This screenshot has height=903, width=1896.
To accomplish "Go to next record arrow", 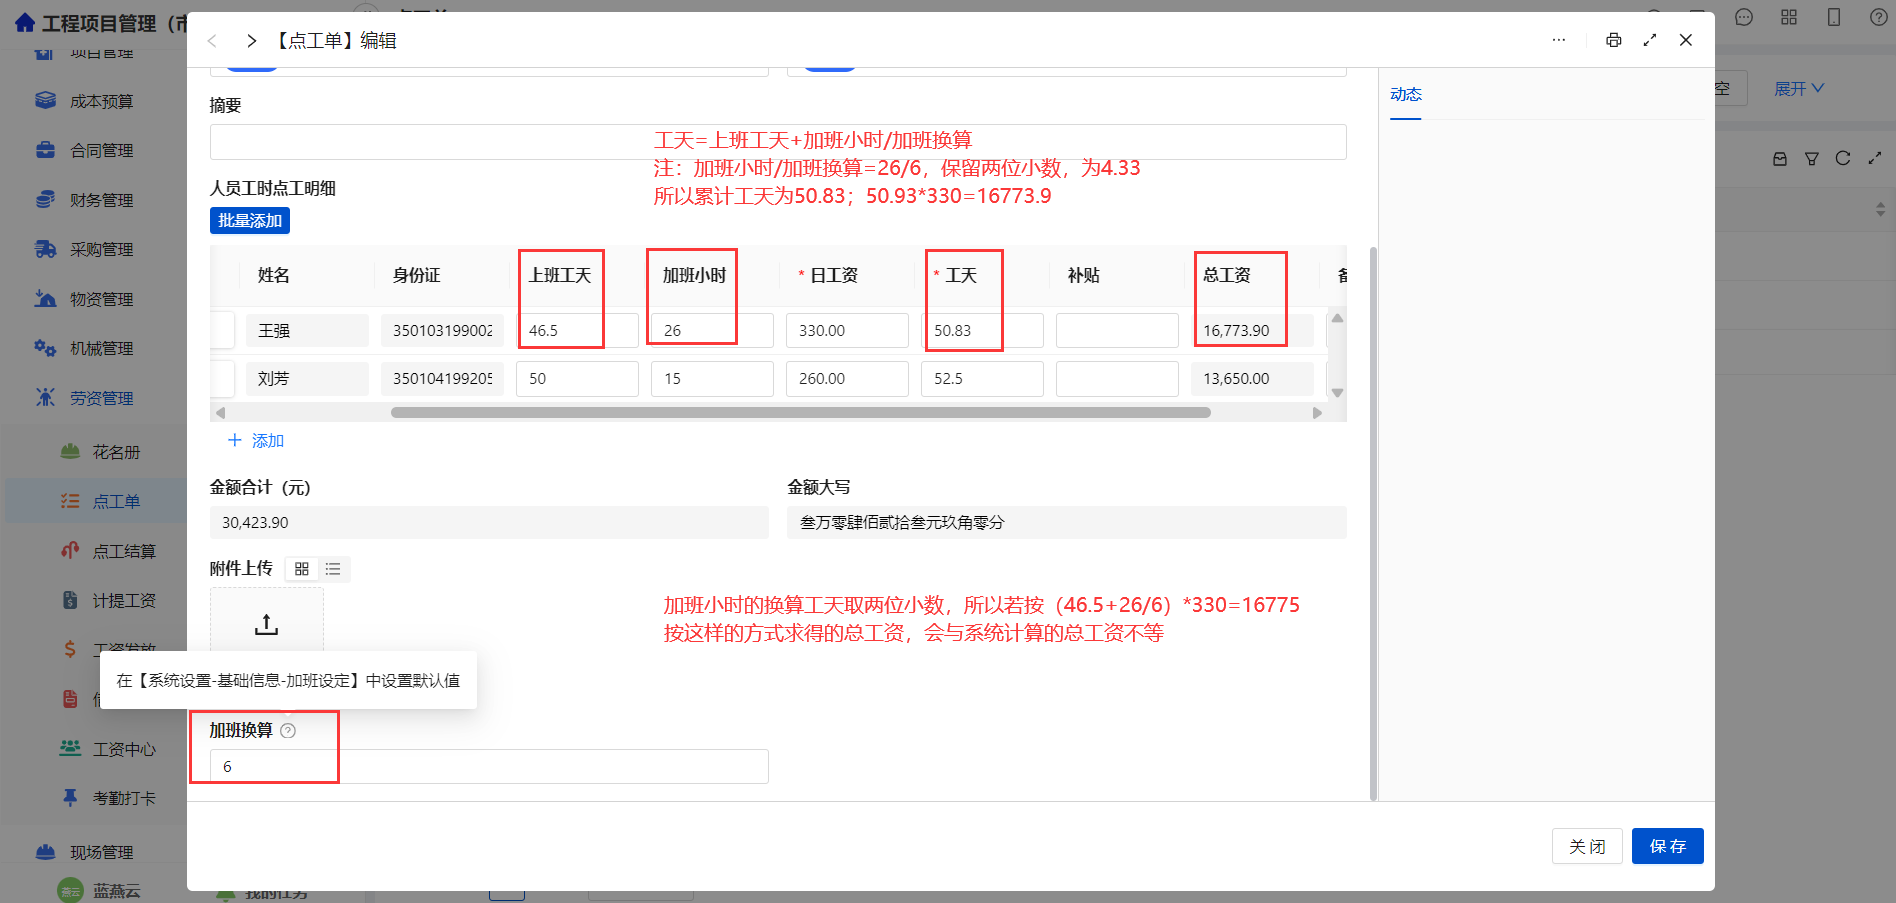I will point(251,41).
